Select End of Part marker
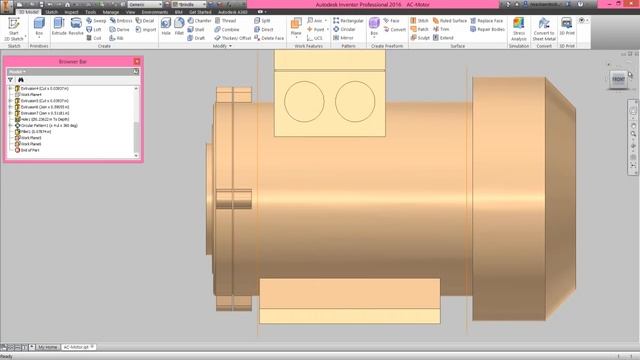Image resolution: width=640 pixels, height=360 pixels. (27, 150)
